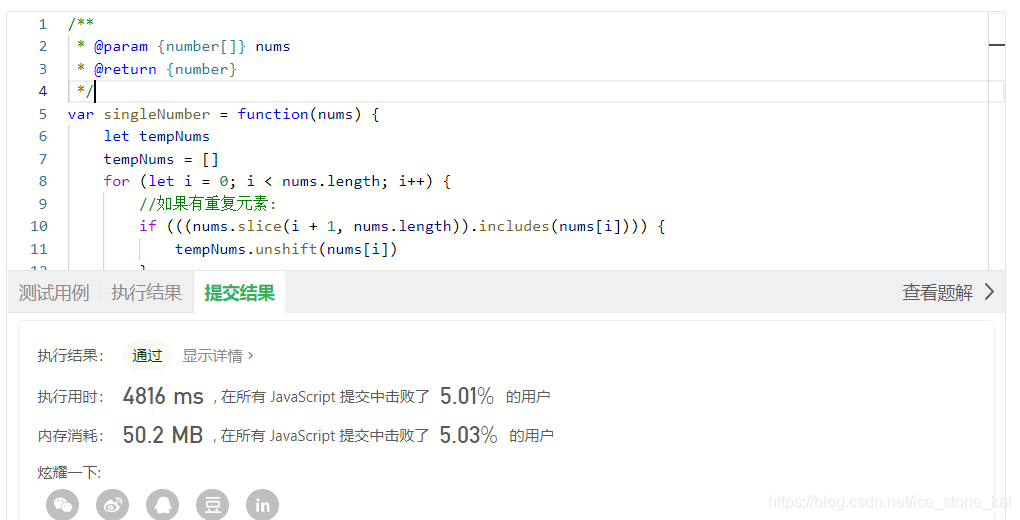
Task: Click line number 8 in gutter
Action: [43, 181]
